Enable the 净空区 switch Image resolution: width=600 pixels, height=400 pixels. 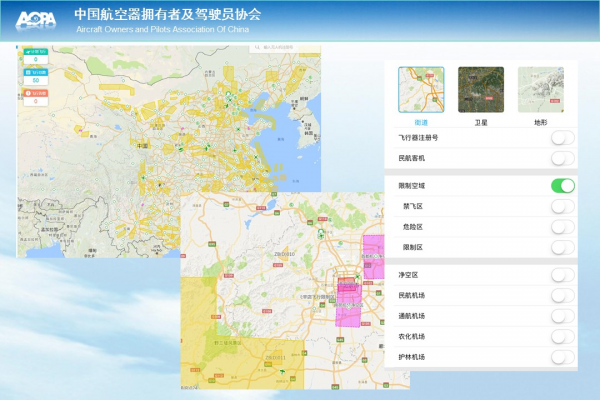coord(562,275)
